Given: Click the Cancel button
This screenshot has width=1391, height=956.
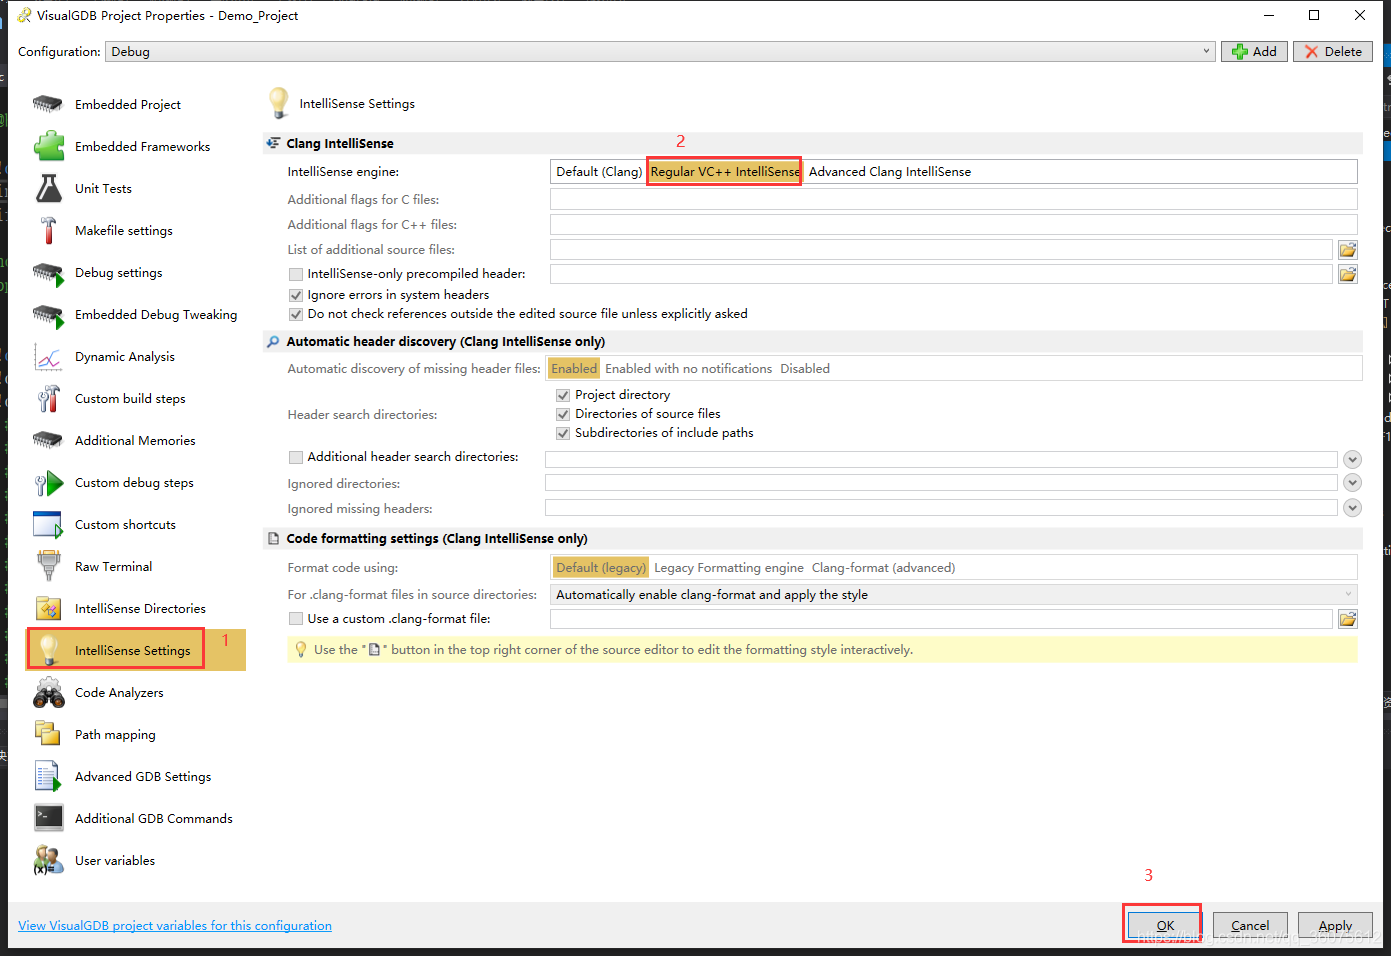Looking at the screenshot, I should (x=1250, y=925).
